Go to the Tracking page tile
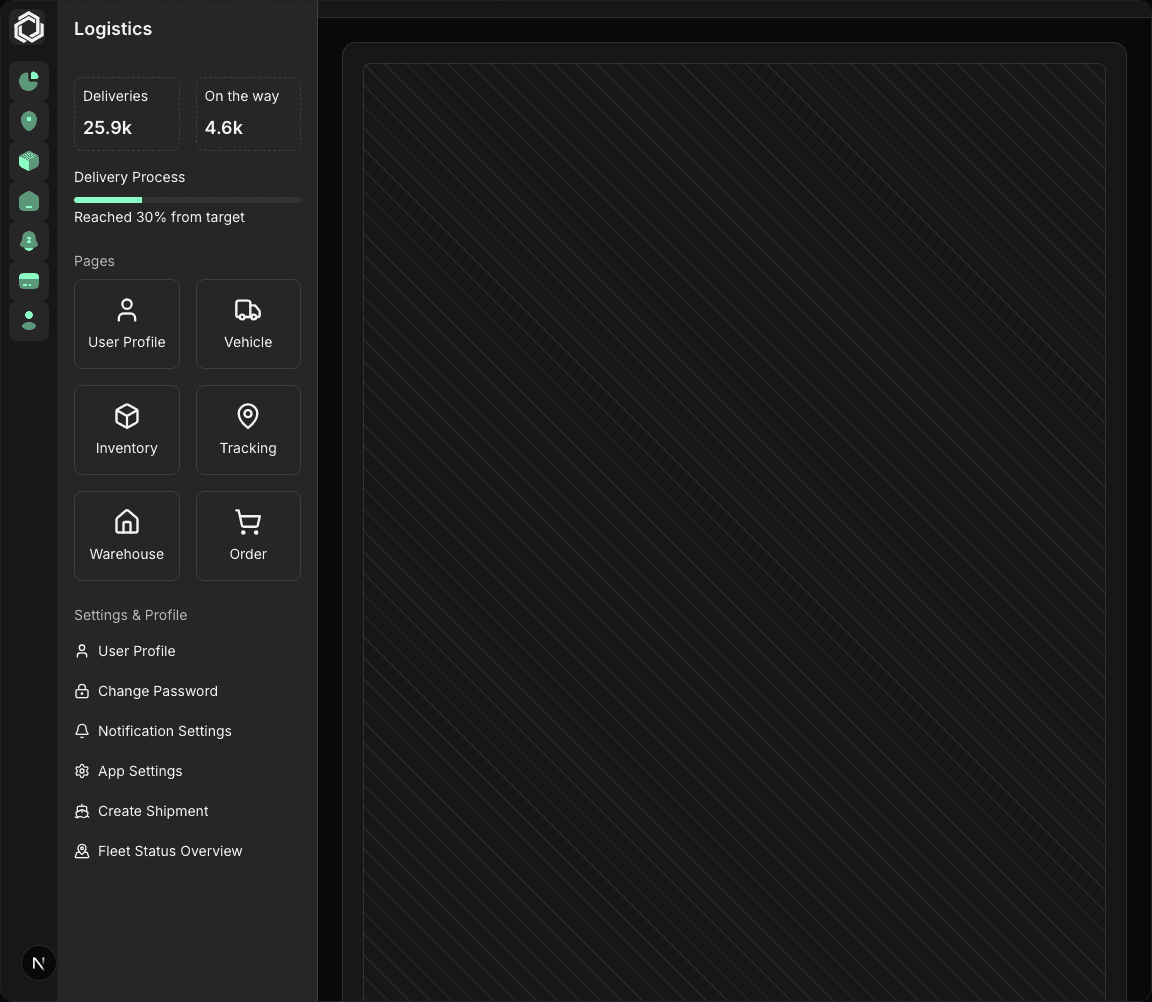The width and height of the screenshot is (1152, 1002). [248, 430]
